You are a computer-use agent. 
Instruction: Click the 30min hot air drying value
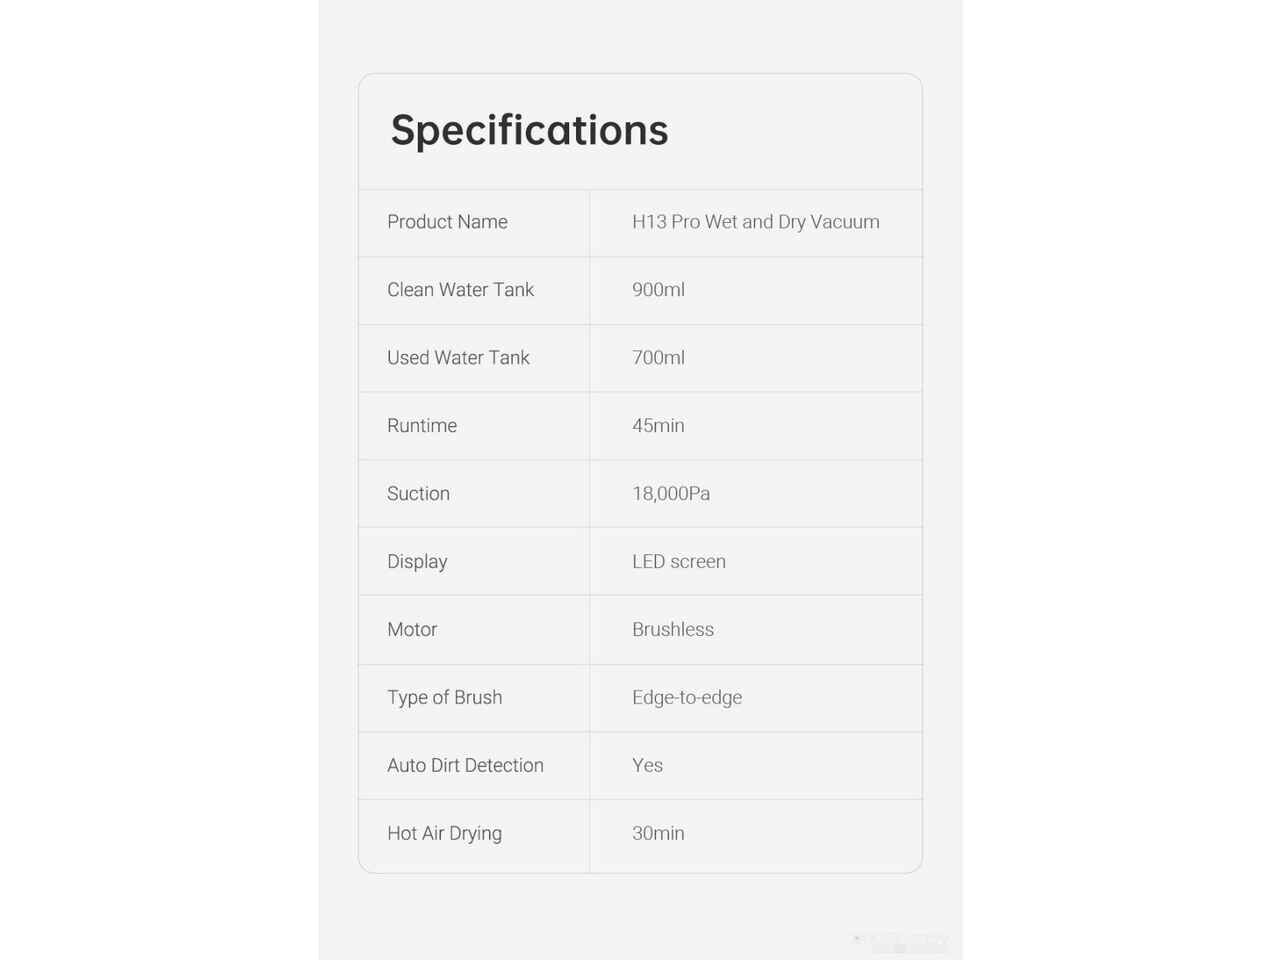pyautogui.click(x=658, y=834)
